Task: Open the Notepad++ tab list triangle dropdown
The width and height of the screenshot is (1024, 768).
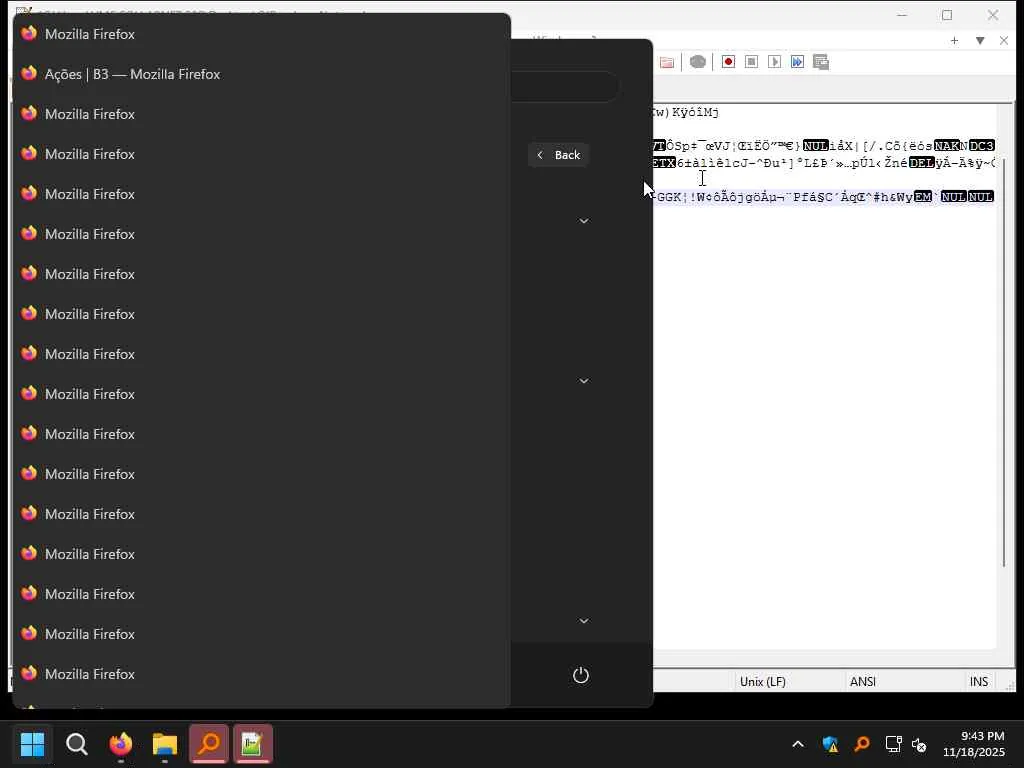Action: 980,40
